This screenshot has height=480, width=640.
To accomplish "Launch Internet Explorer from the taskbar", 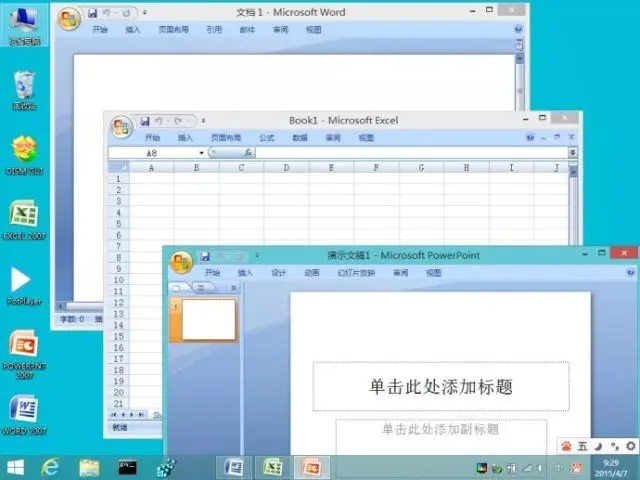I will click(51, 467).
